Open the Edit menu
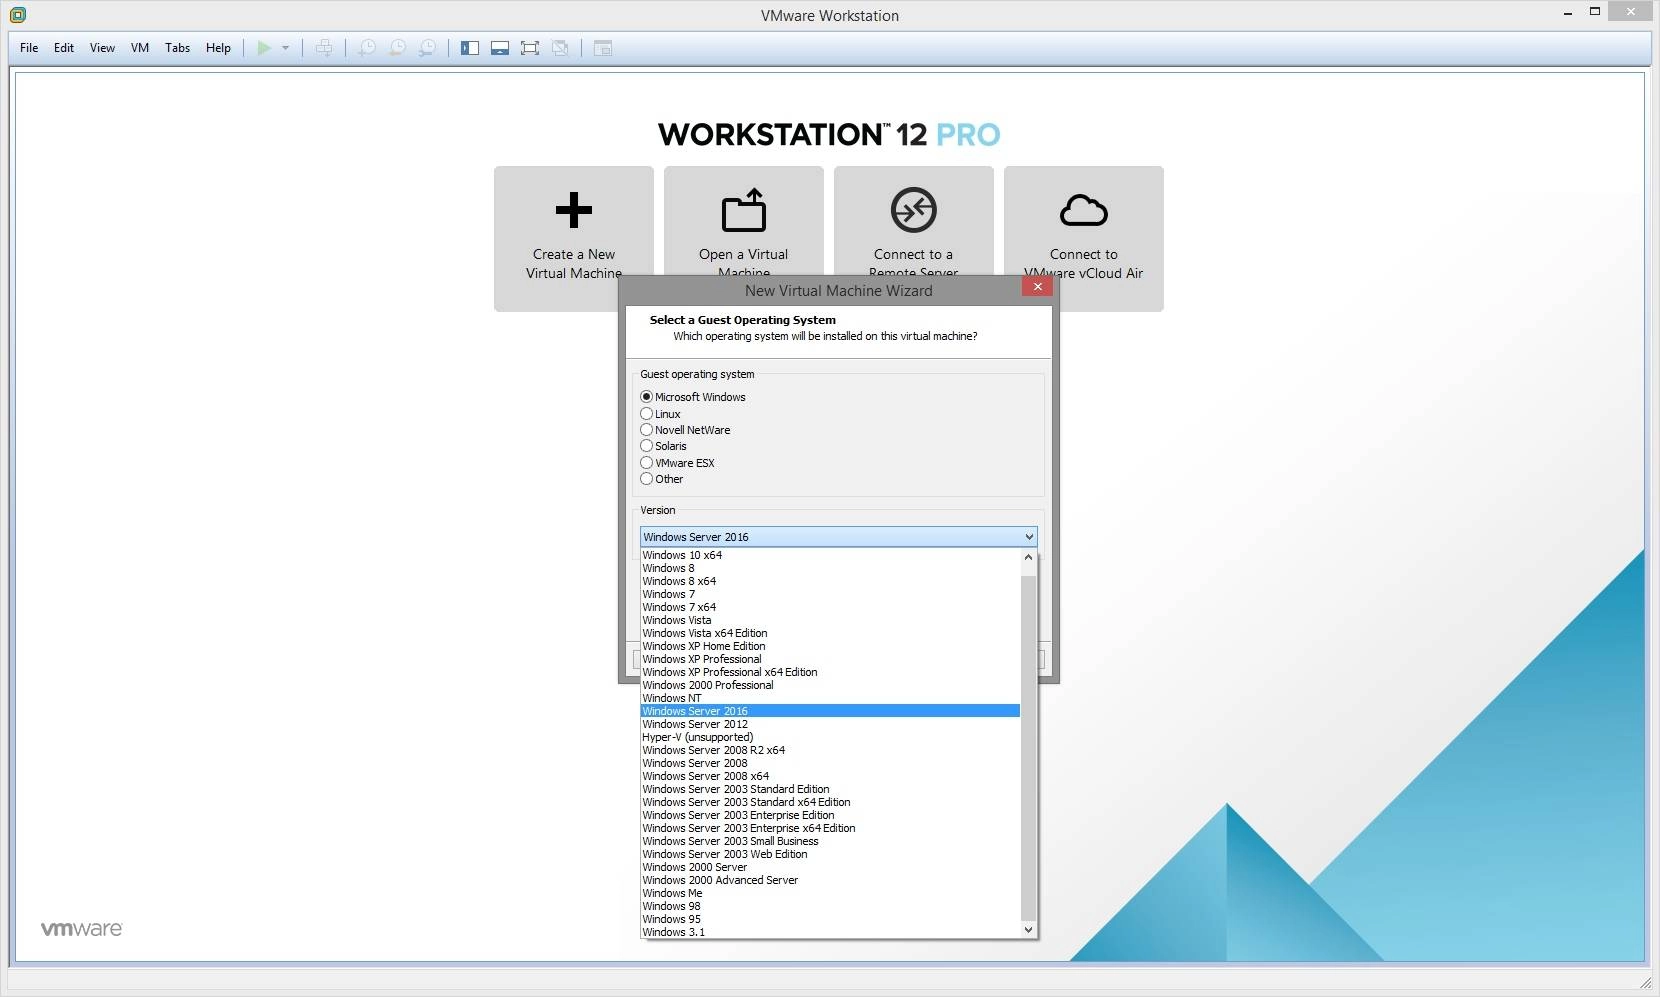The height and width of the screenshot is (997, 1660). (64, 48)
